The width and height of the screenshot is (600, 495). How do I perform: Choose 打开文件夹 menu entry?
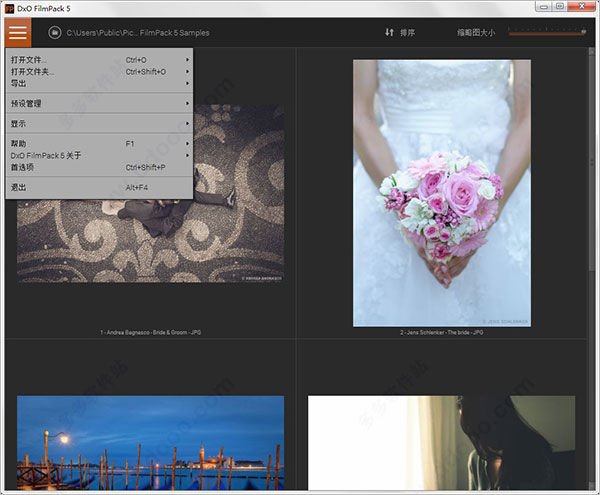pyautogui.click(x=33, y=72)
